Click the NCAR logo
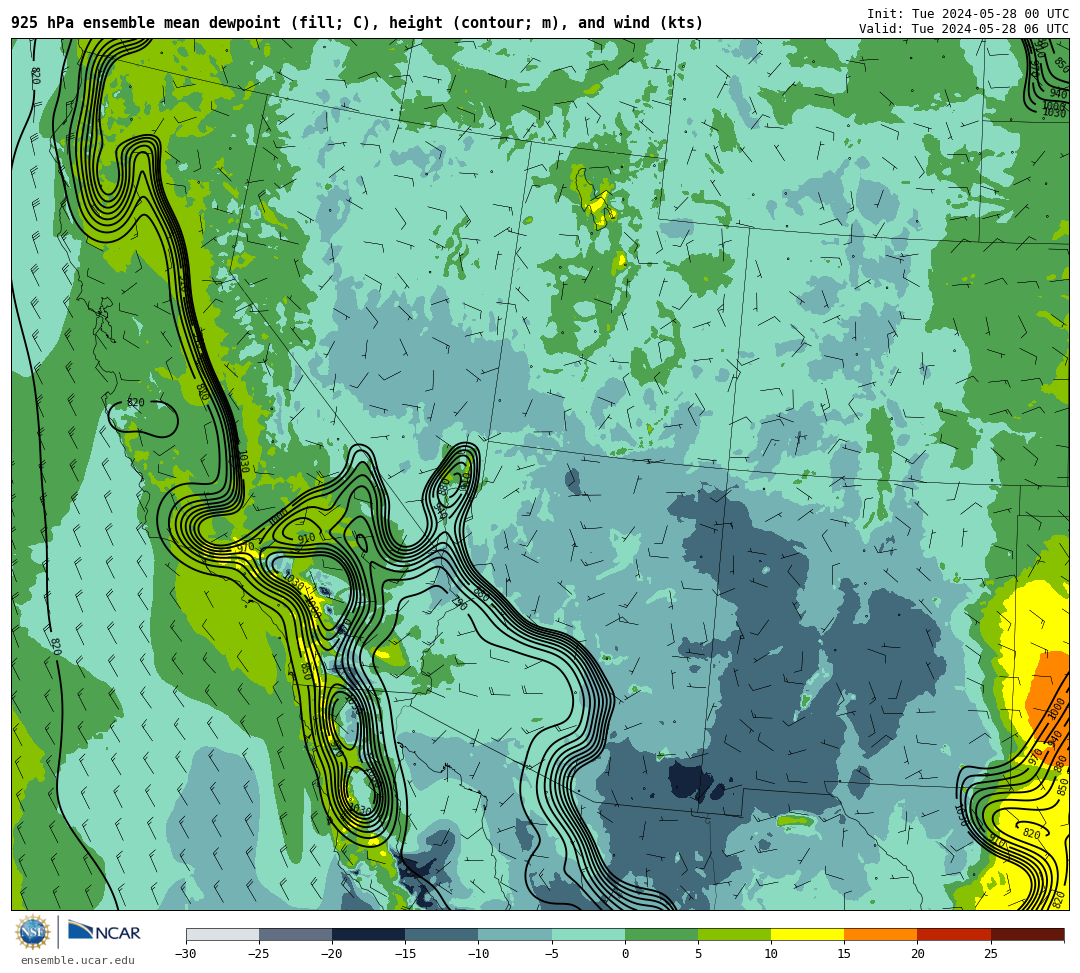Image resolution: width=1080 pixels, height=973 pixels. click(104, 931)
